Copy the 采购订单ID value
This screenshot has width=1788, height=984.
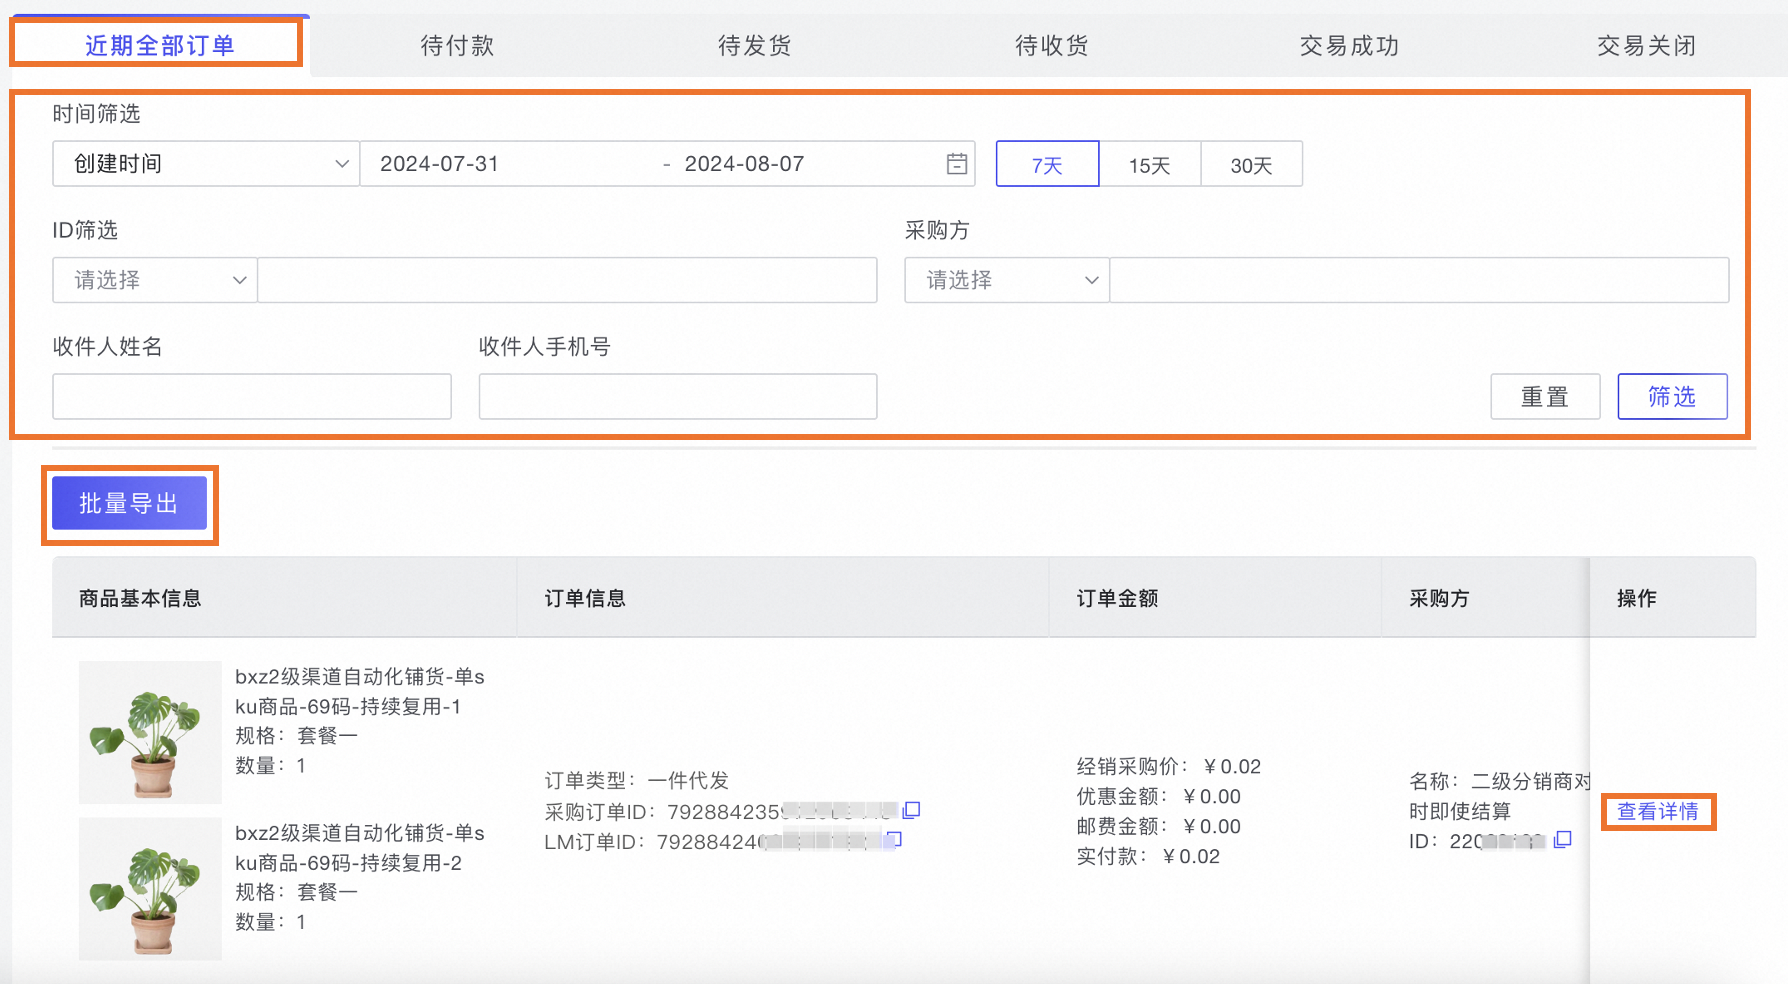pos(911,810)
